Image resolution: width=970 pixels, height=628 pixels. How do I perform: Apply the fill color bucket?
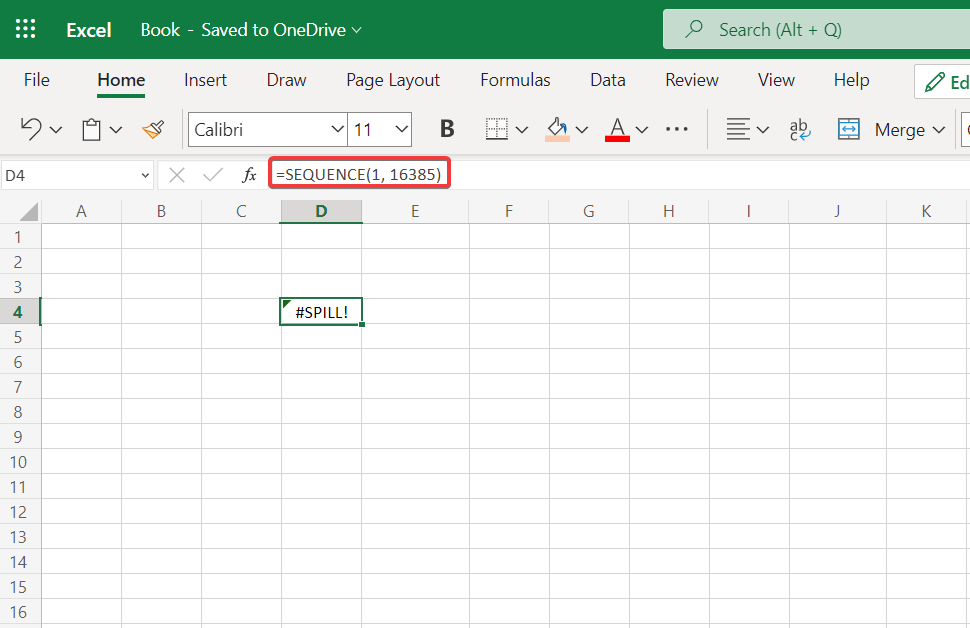click(x=557, y=129)
